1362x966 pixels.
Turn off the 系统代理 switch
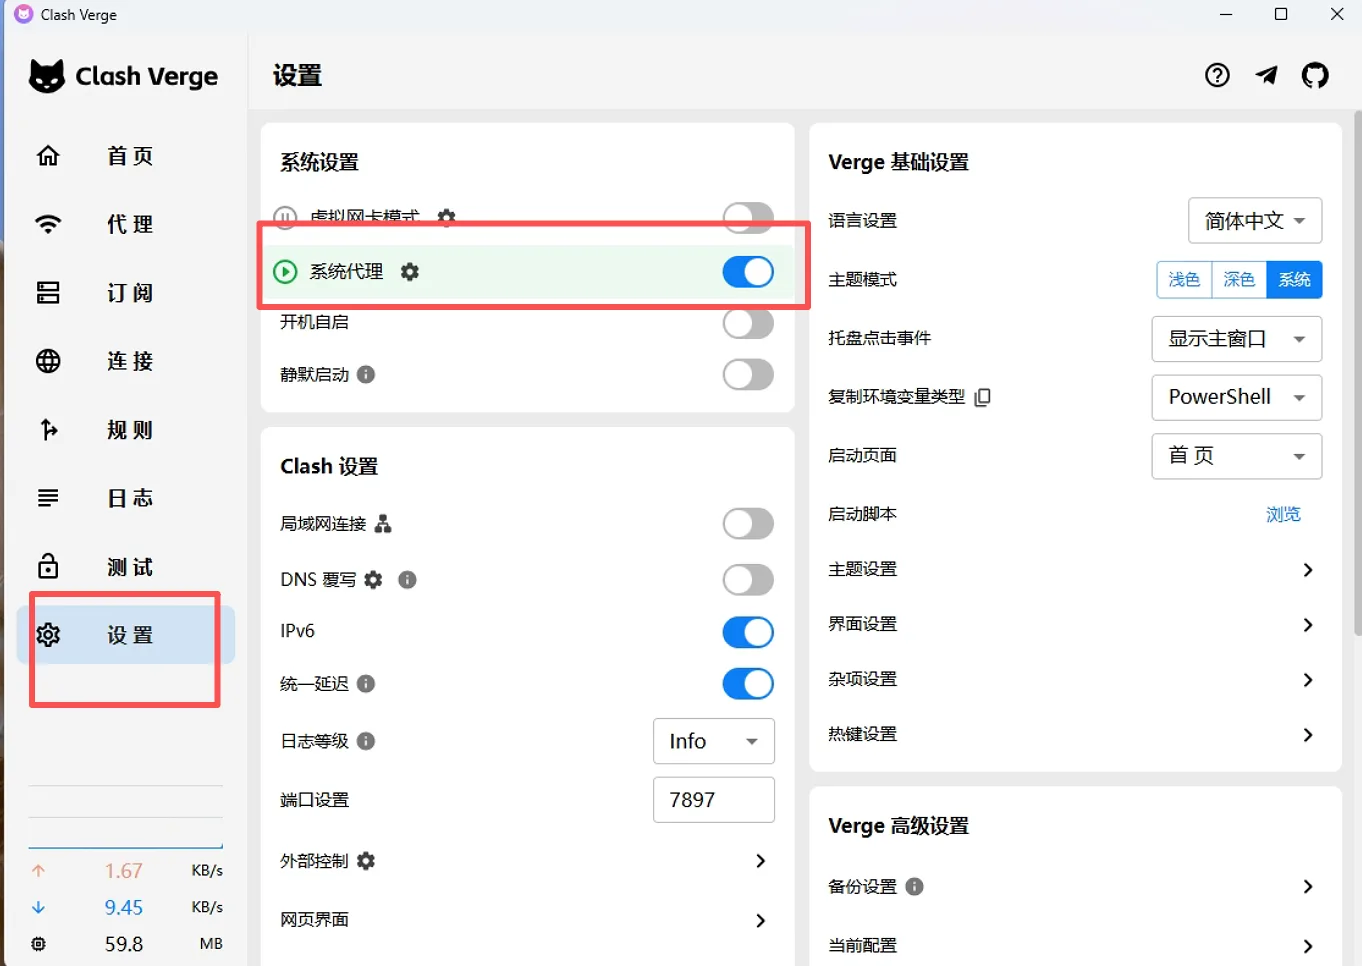(x=748, y=272)
